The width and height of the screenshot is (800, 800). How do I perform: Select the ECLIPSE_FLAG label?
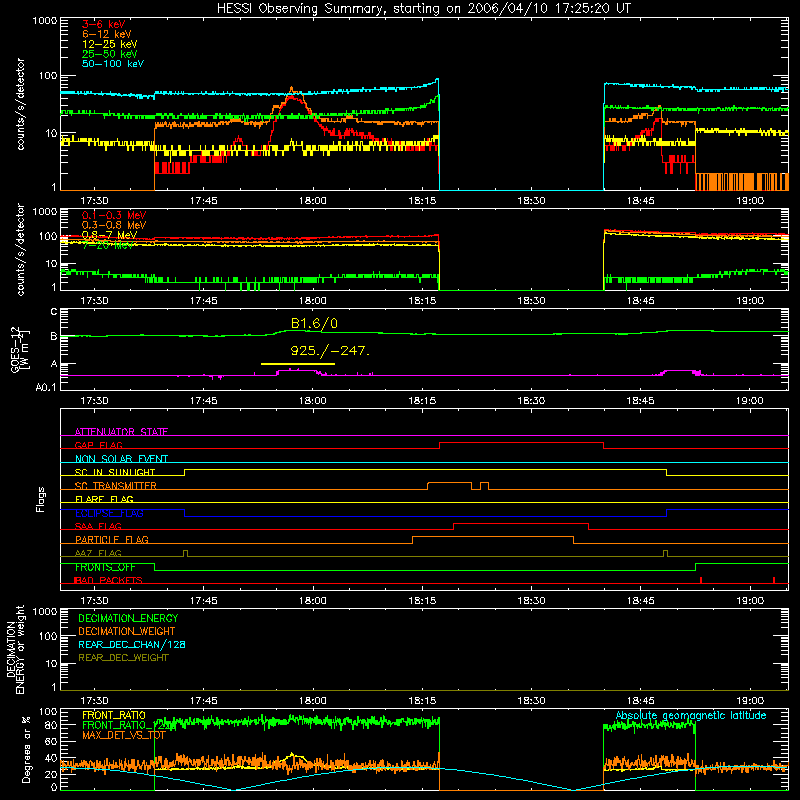(109, 513)
